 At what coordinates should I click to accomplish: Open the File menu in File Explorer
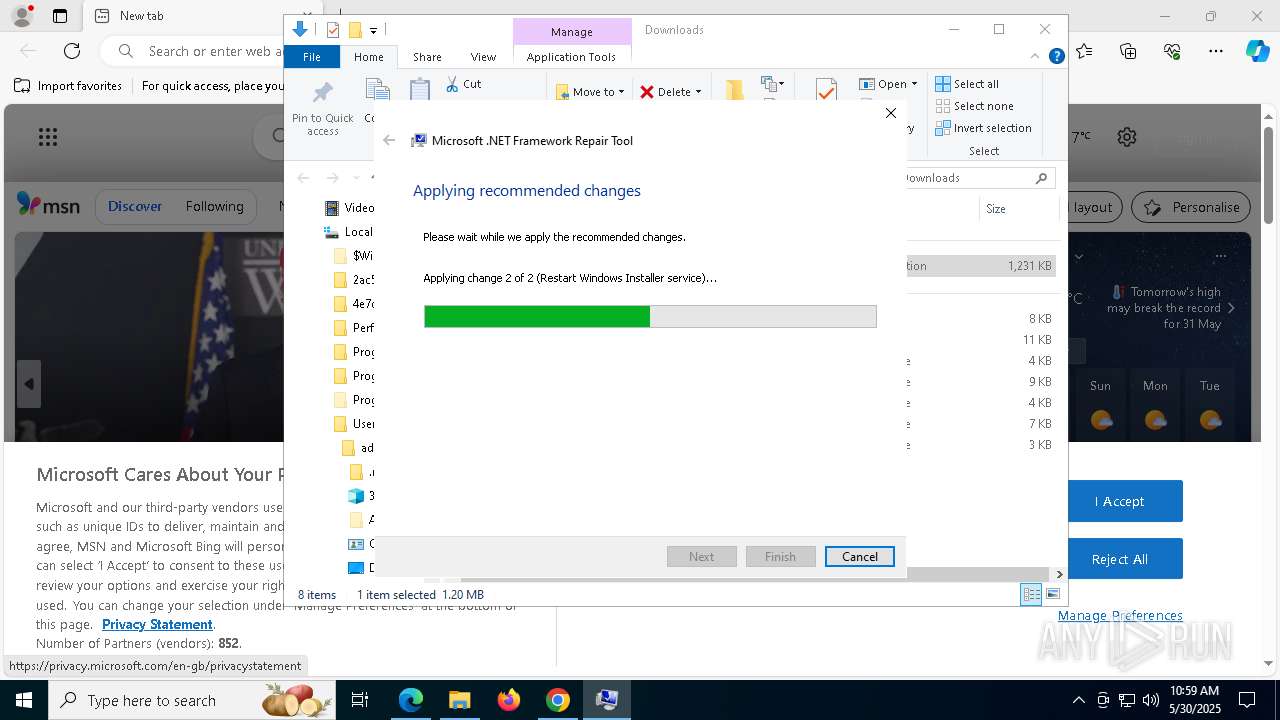coord(312,57)
